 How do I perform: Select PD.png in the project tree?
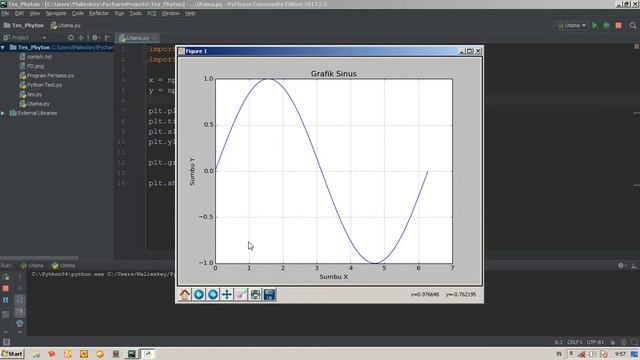(x=32, y=66)
